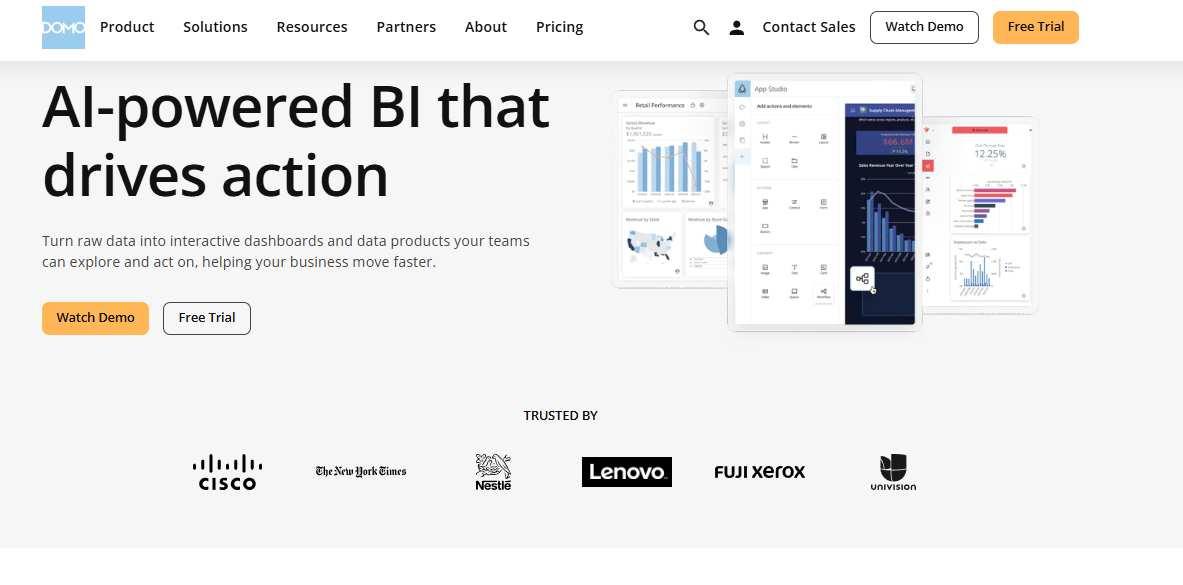Screen dimensions: 1183x585
Task: Open the Product menu
Action: [x=127, y=27]
